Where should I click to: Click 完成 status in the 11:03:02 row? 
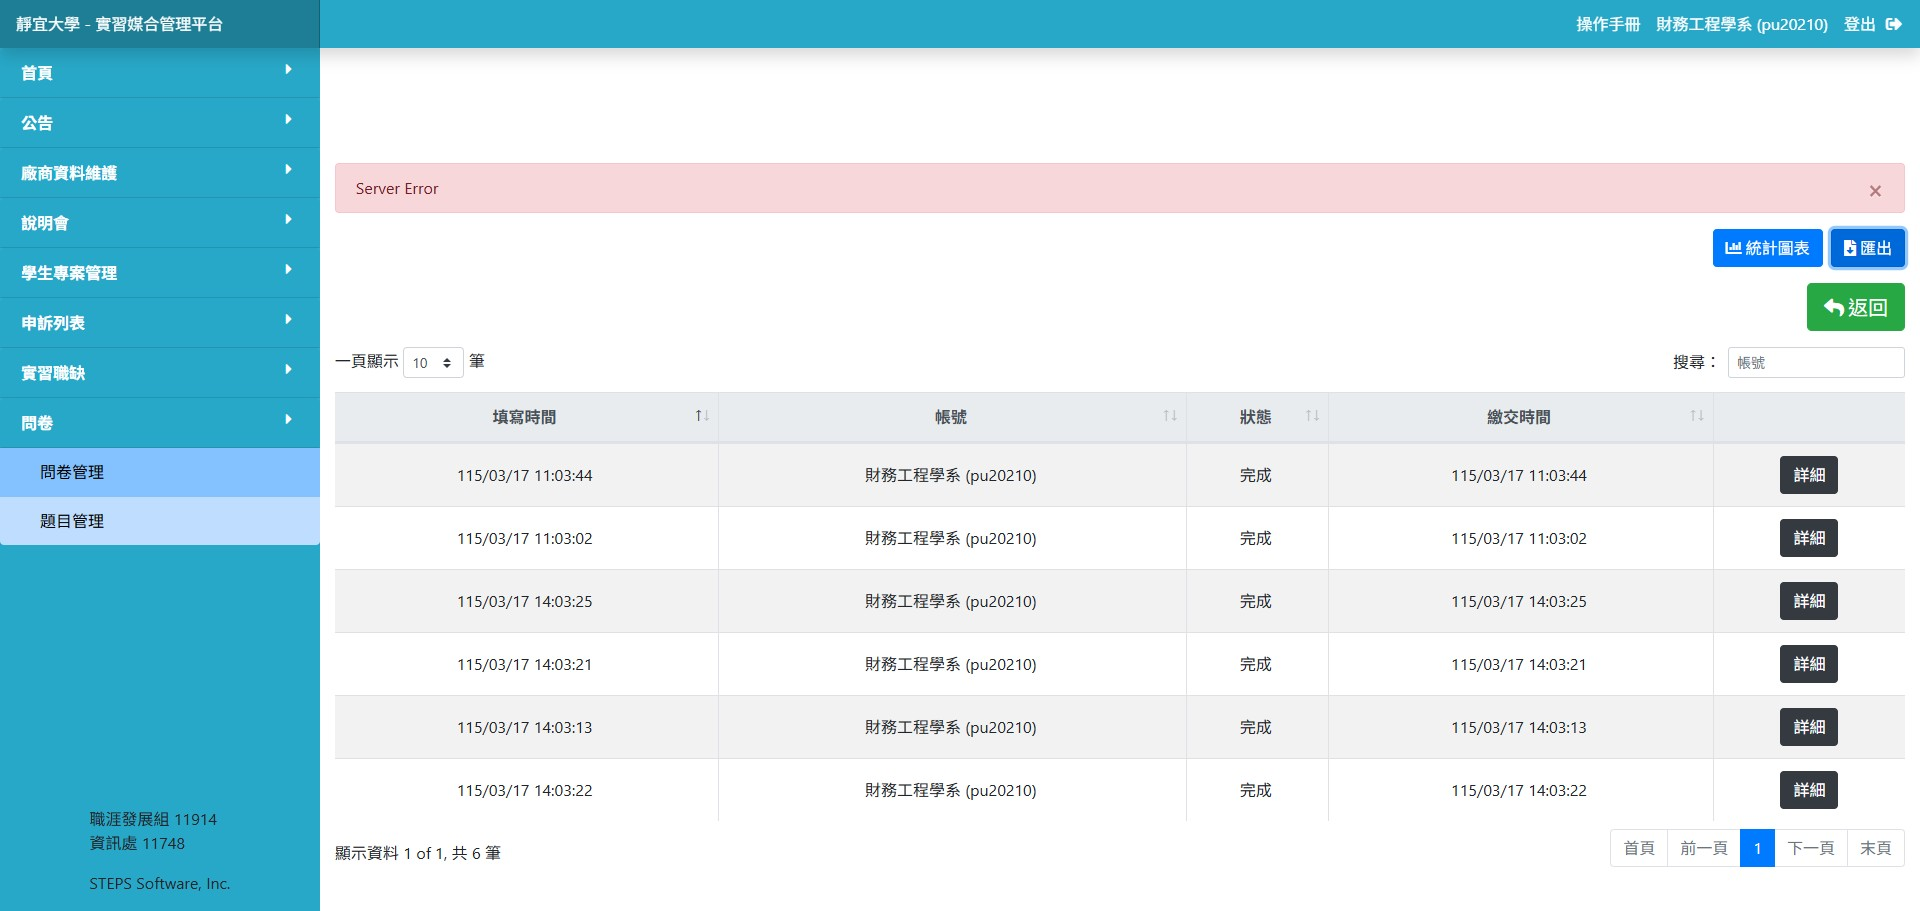pos(1256,539)
